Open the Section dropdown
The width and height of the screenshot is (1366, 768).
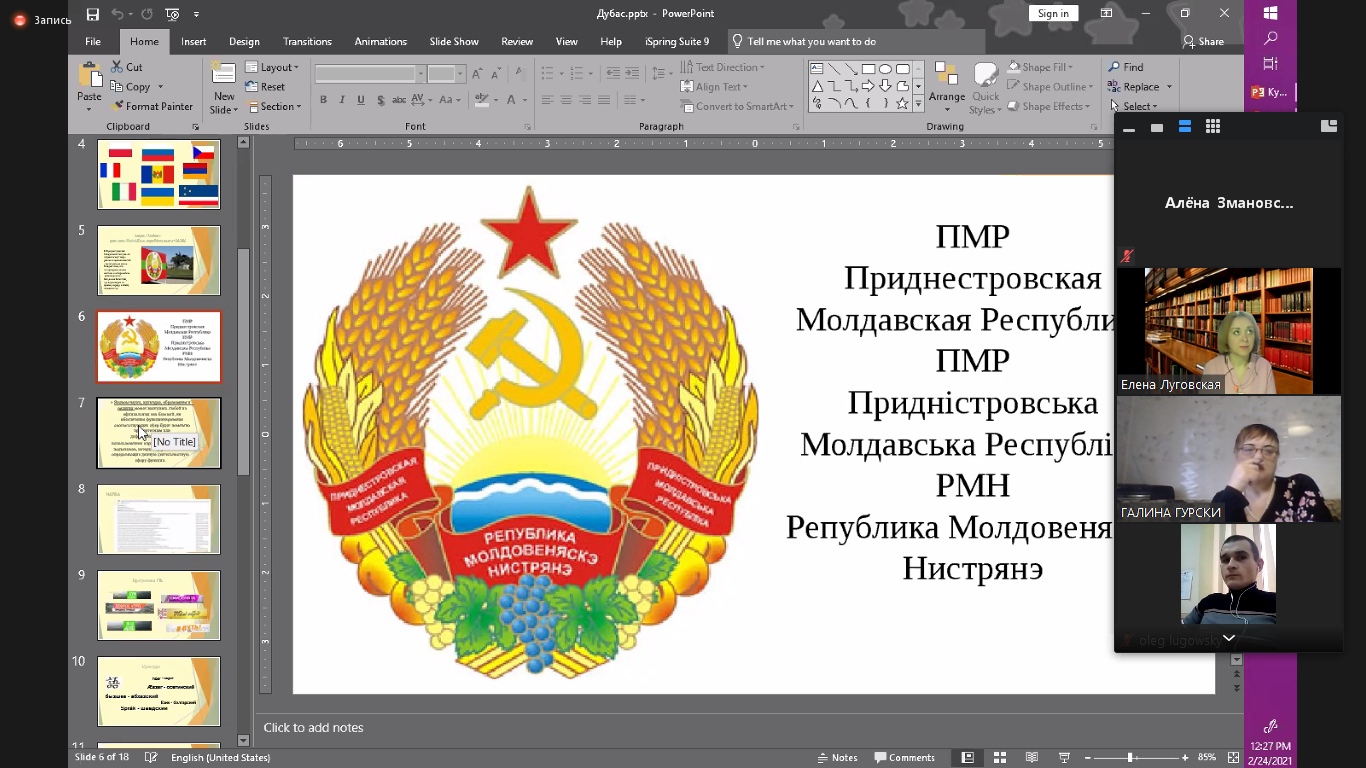coord(273,106)
